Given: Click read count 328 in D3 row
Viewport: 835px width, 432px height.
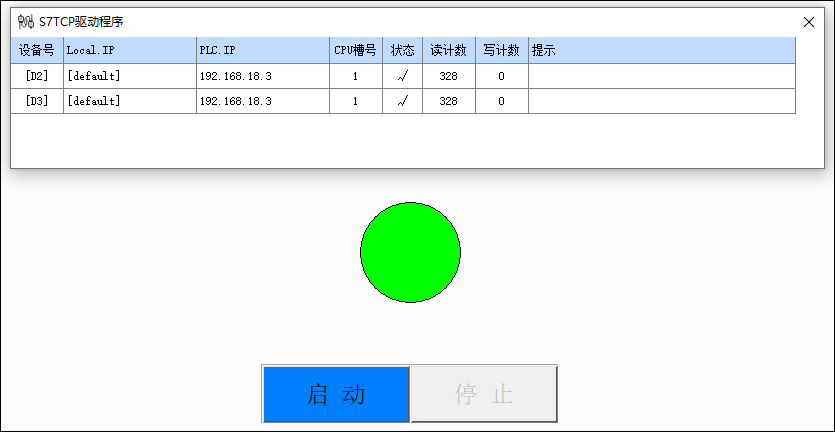Looking at the screenshot, I should coord(449,101).
